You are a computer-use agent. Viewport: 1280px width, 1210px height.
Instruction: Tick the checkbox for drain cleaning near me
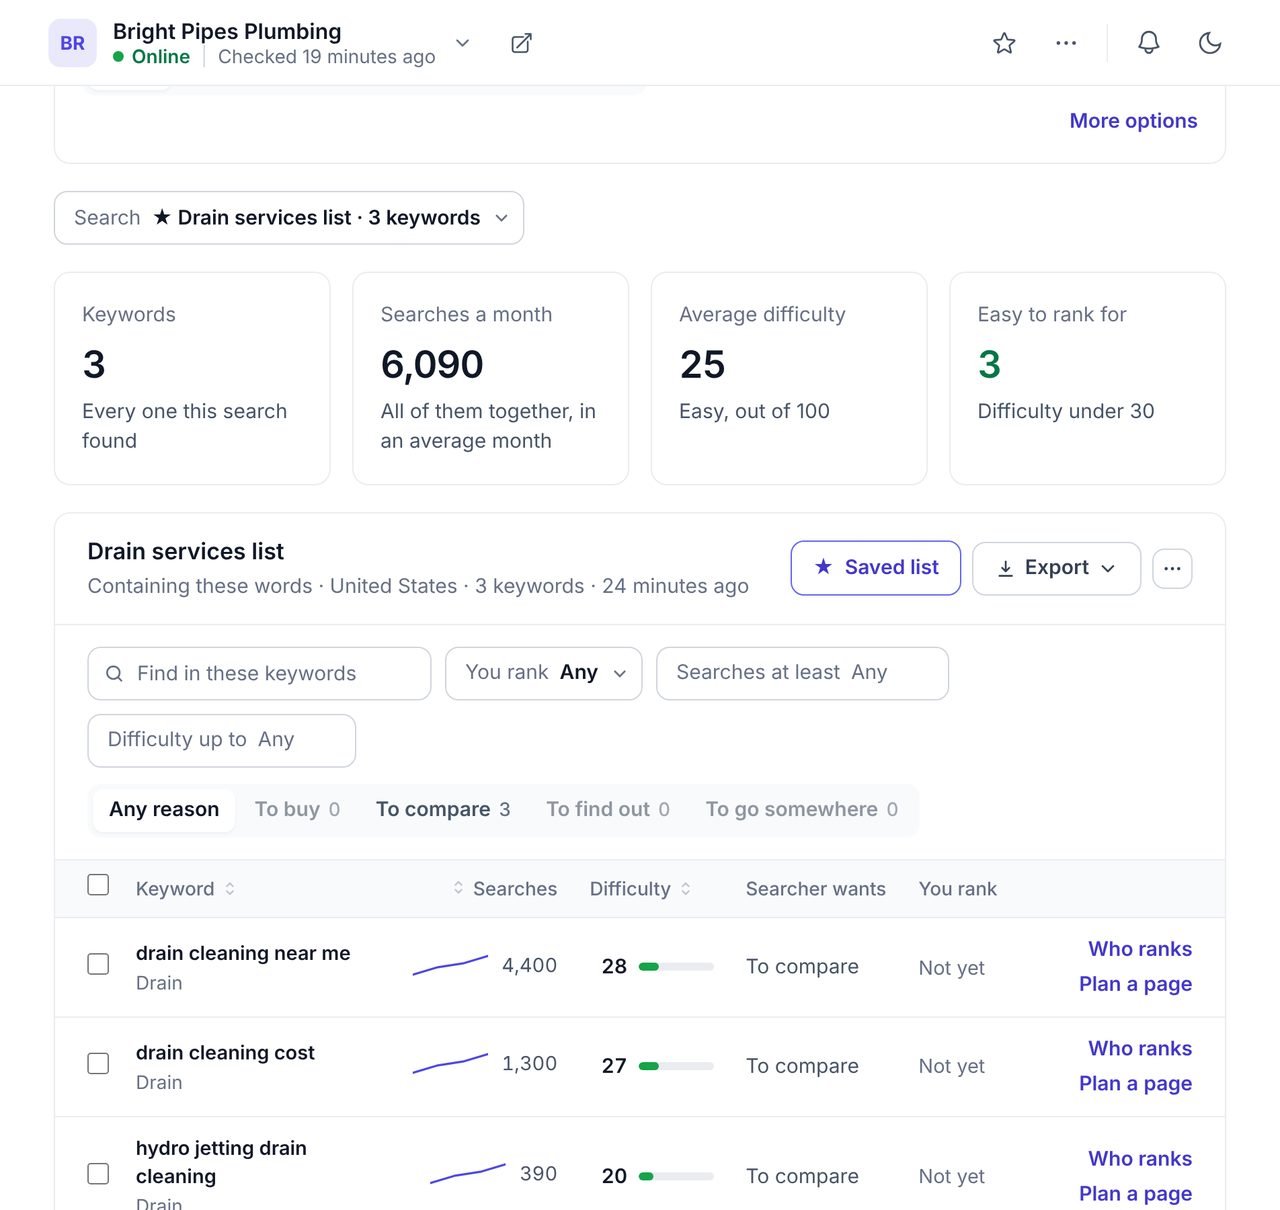pyautogui.click(x=98, y=964)
